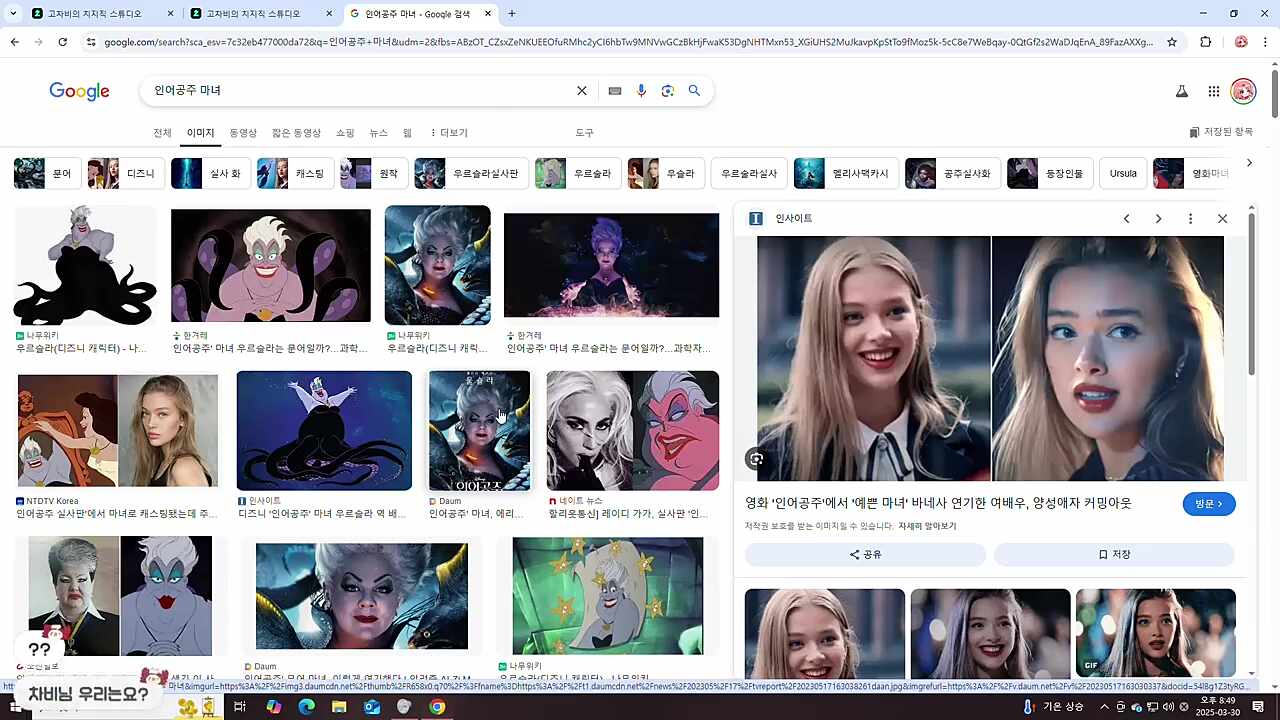1280x720 pixels.
Task: Open the 저장된 항목 saved items
Action: (x=1221, y=132)
